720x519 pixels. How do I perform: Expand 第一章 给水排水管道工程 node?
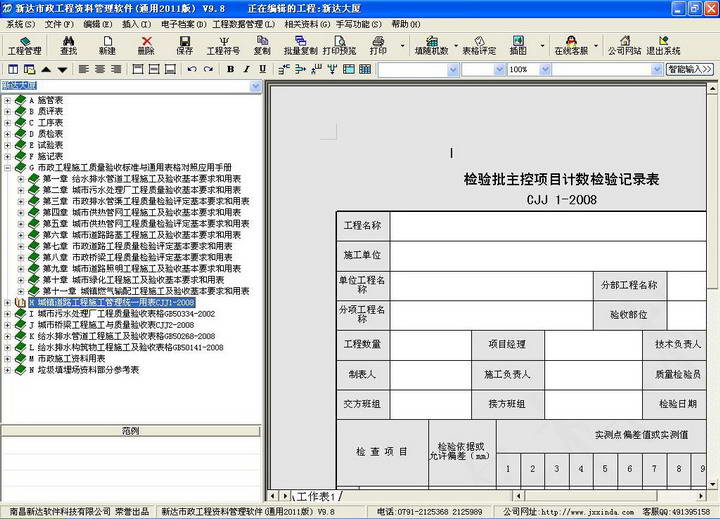(x=21, y=179)
